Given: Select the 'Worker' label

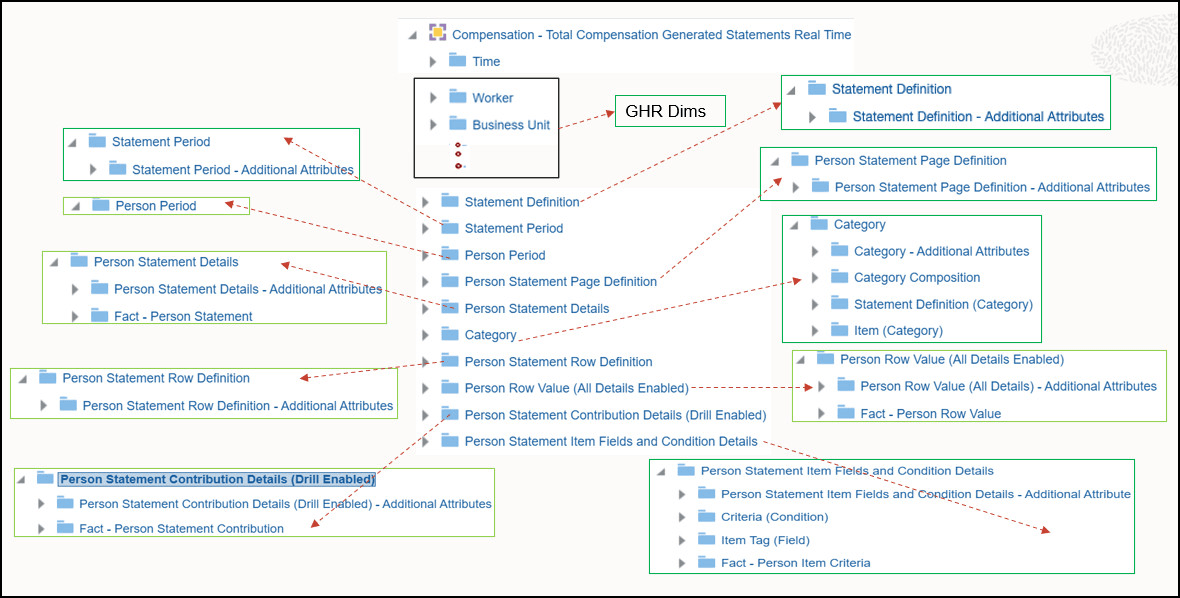Looking at the screenshot, I should pos(493,98).
